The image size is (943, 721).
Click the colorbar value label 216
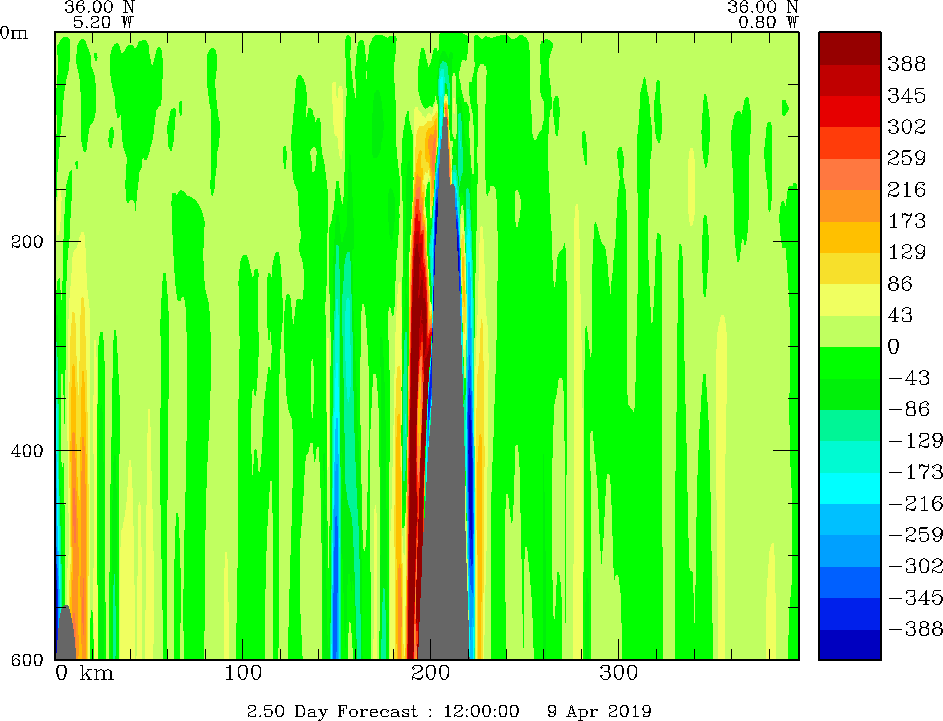(x=906, y=189)
